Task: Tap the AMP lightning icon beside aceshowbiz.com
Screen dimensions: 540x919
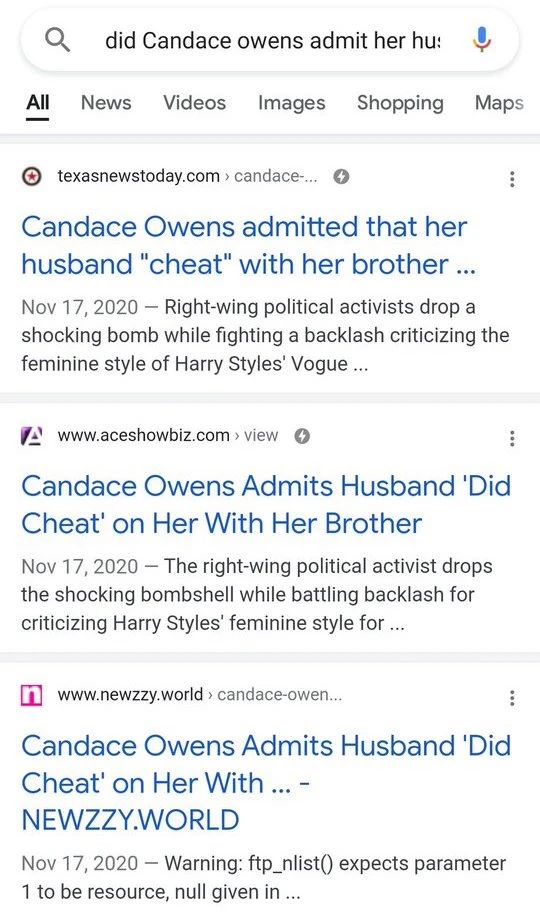Action: coord(302,435)
